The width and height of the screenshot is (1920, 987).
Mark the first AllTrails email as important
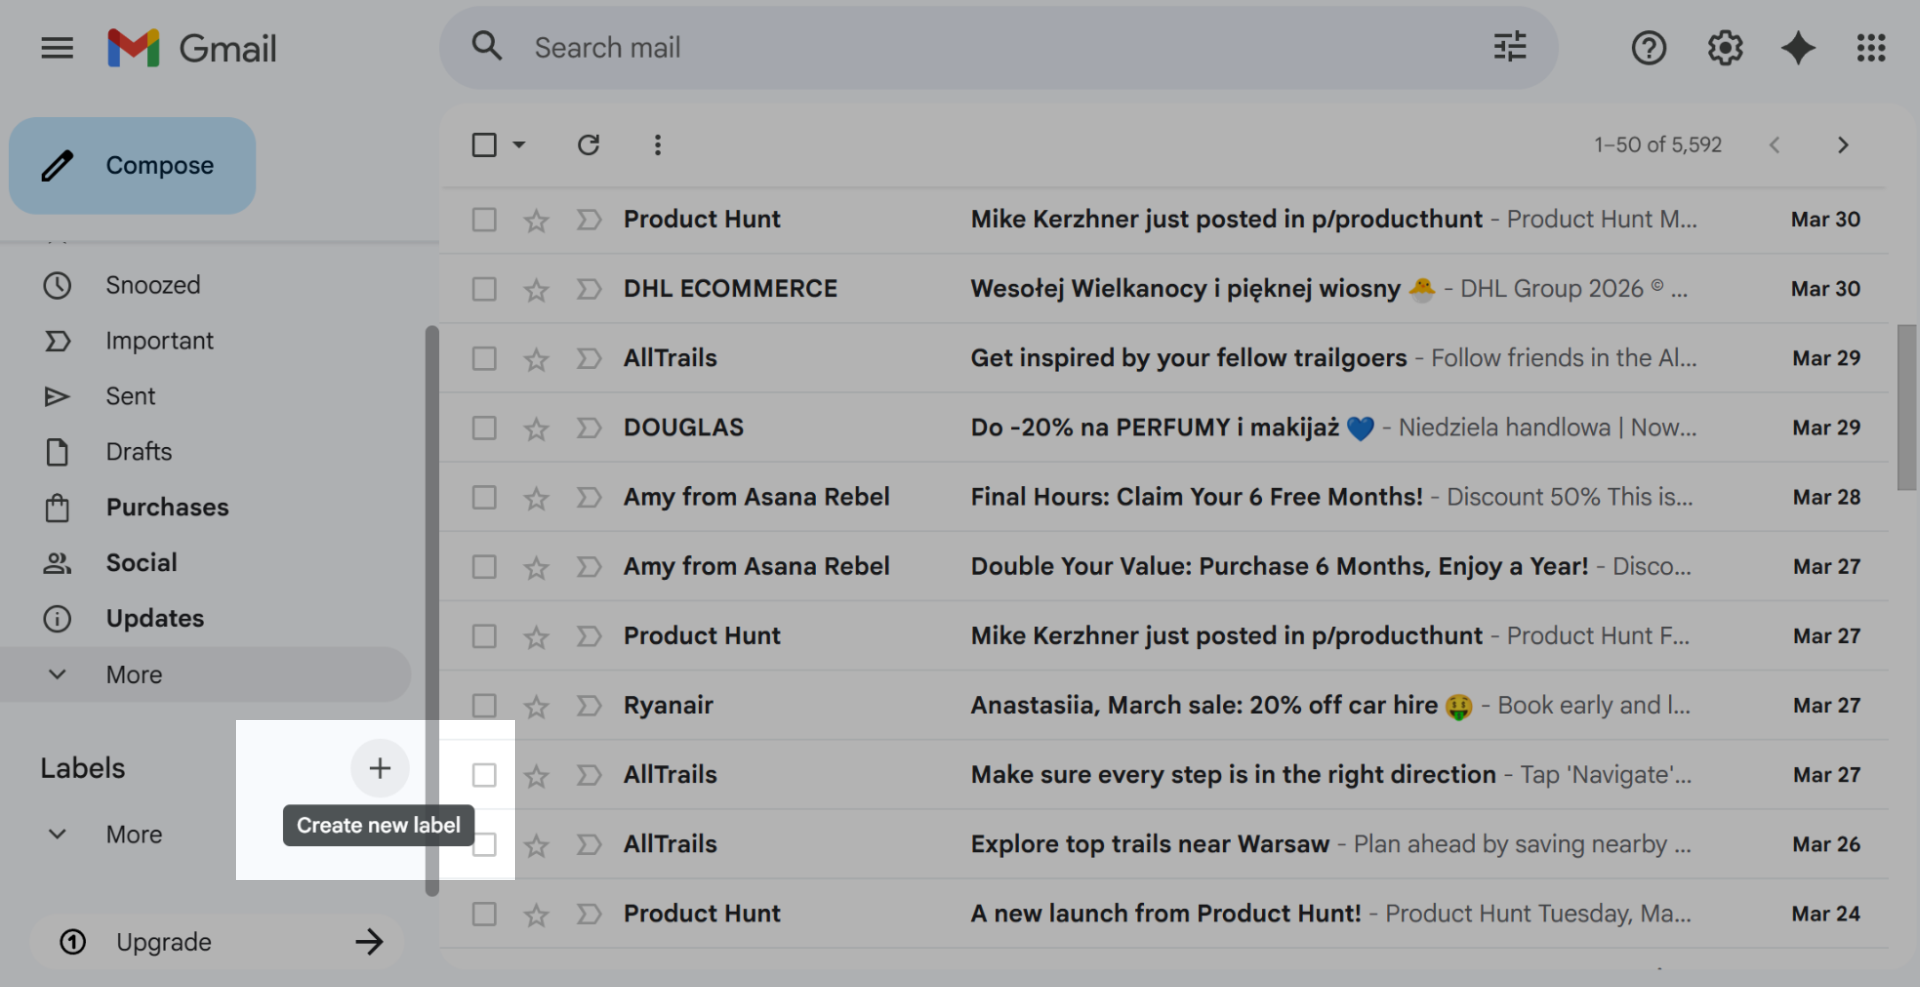[589, 358]
